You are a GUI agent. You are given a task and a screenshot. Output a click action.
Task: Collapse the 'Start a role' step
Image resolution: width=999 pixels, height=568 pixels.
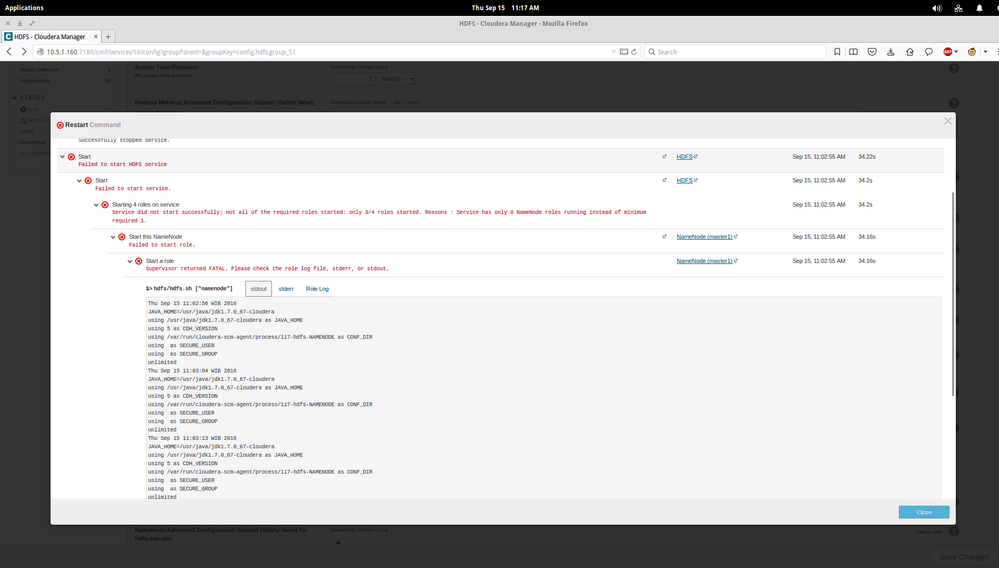pyautogui.click(x=130, y=261)
